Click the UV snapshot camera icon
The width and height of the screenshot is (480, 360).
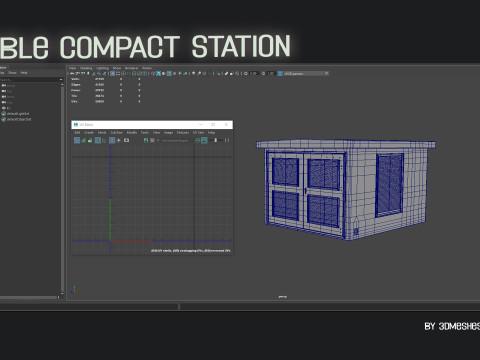click(x=126, y=140)
